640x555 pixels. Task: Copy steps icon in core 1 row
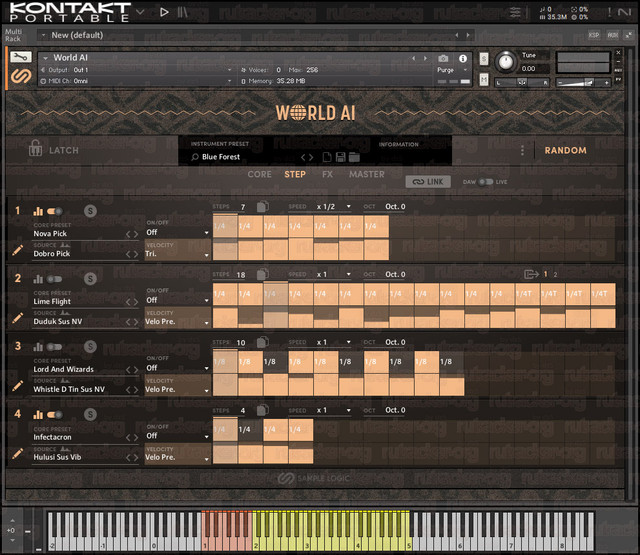point(262,206)
